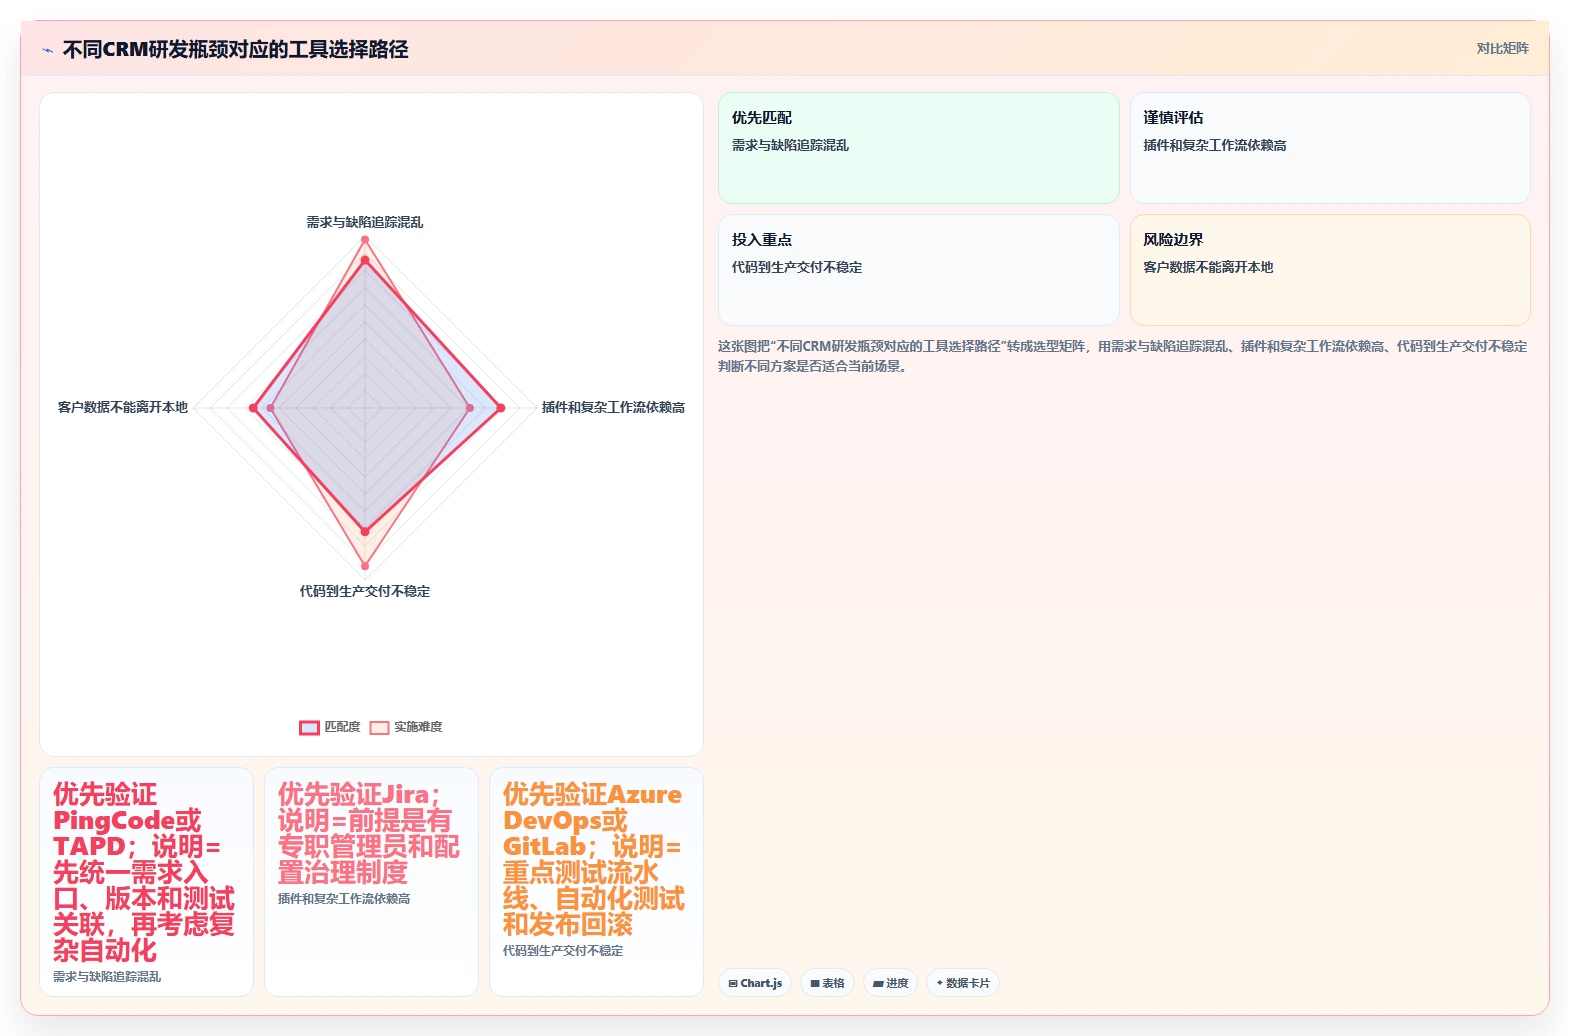Screen dimensions: 1570x1036
Task: Click the 客户数据不能离开本地 radar axis label
Action: click(x=123, y=407)
